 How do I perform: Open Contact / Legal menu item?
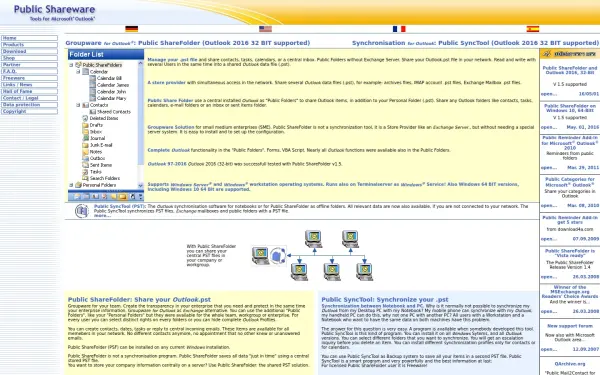pos(29,98)
